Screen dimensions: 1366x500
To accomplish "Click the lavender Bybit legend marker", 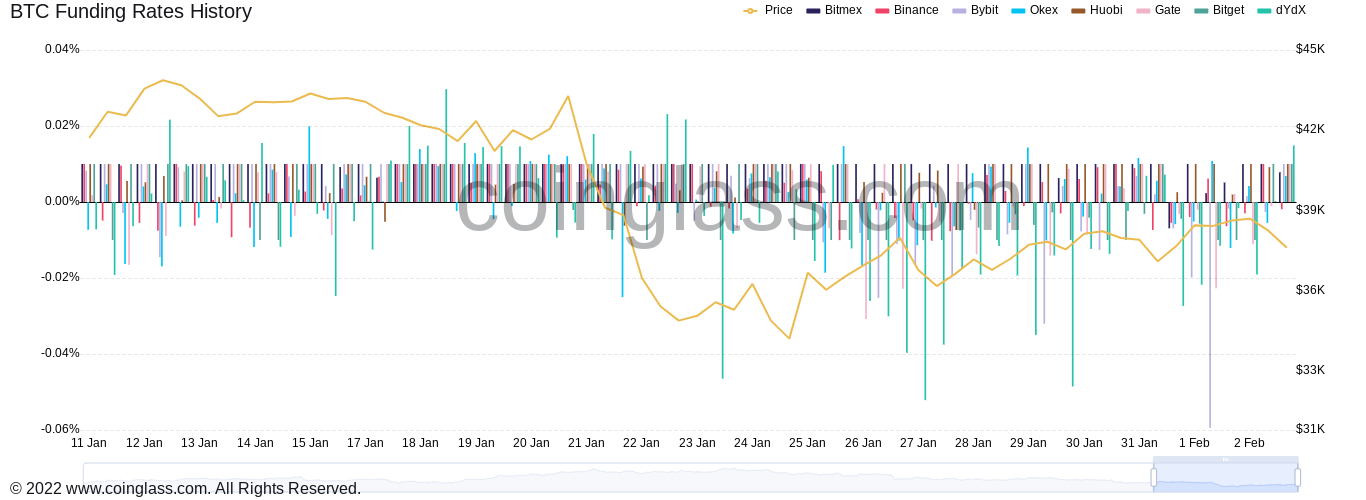I will (959, 10).
